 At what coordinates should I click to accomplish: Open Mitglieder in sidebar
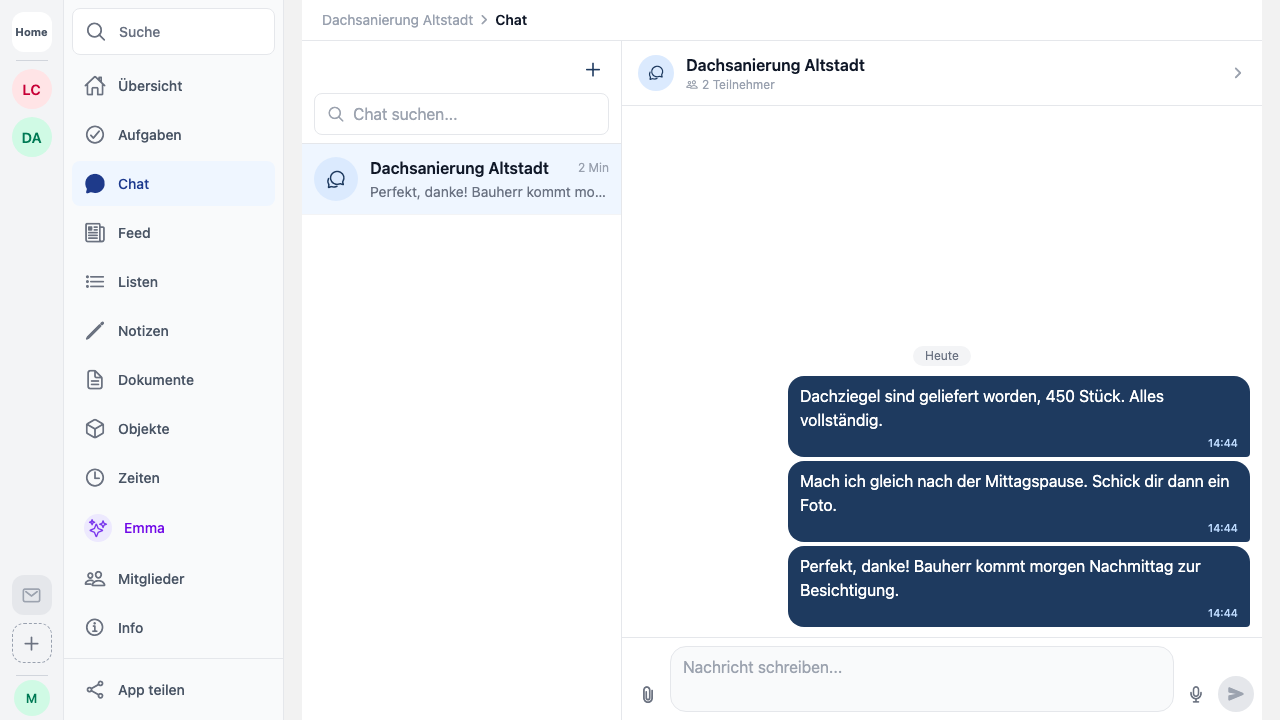tap(173, 579)
